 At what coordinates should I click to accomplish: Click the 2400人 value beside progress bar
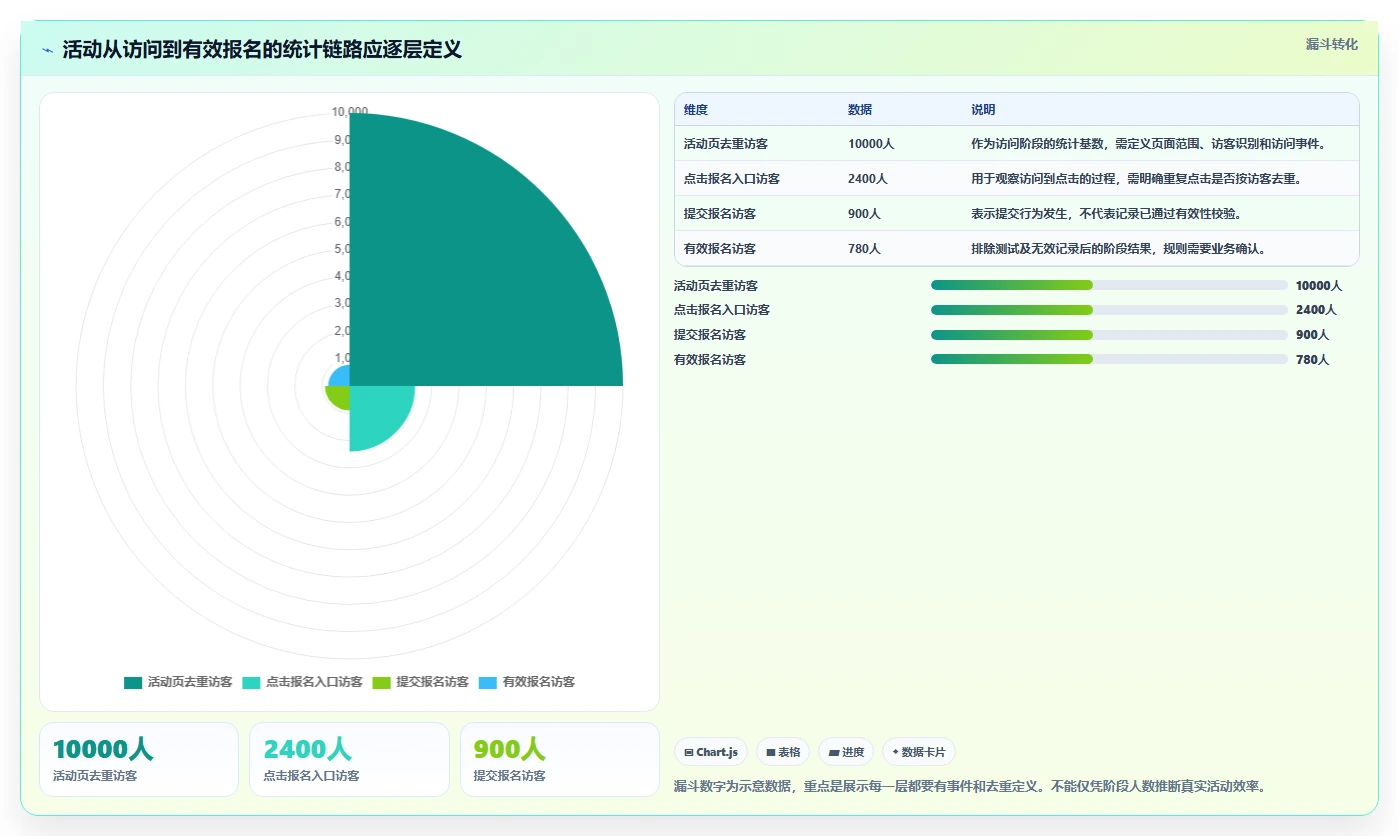(1316, 310)
